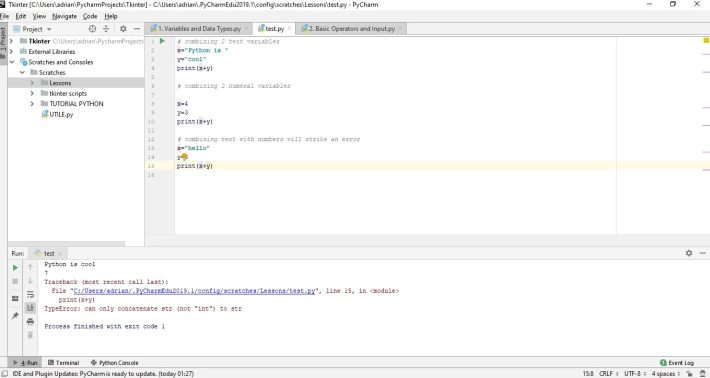Rerun 'test' with the green play icon in Run panel
This screenshot has width=710, height=378.
(15, 268)
